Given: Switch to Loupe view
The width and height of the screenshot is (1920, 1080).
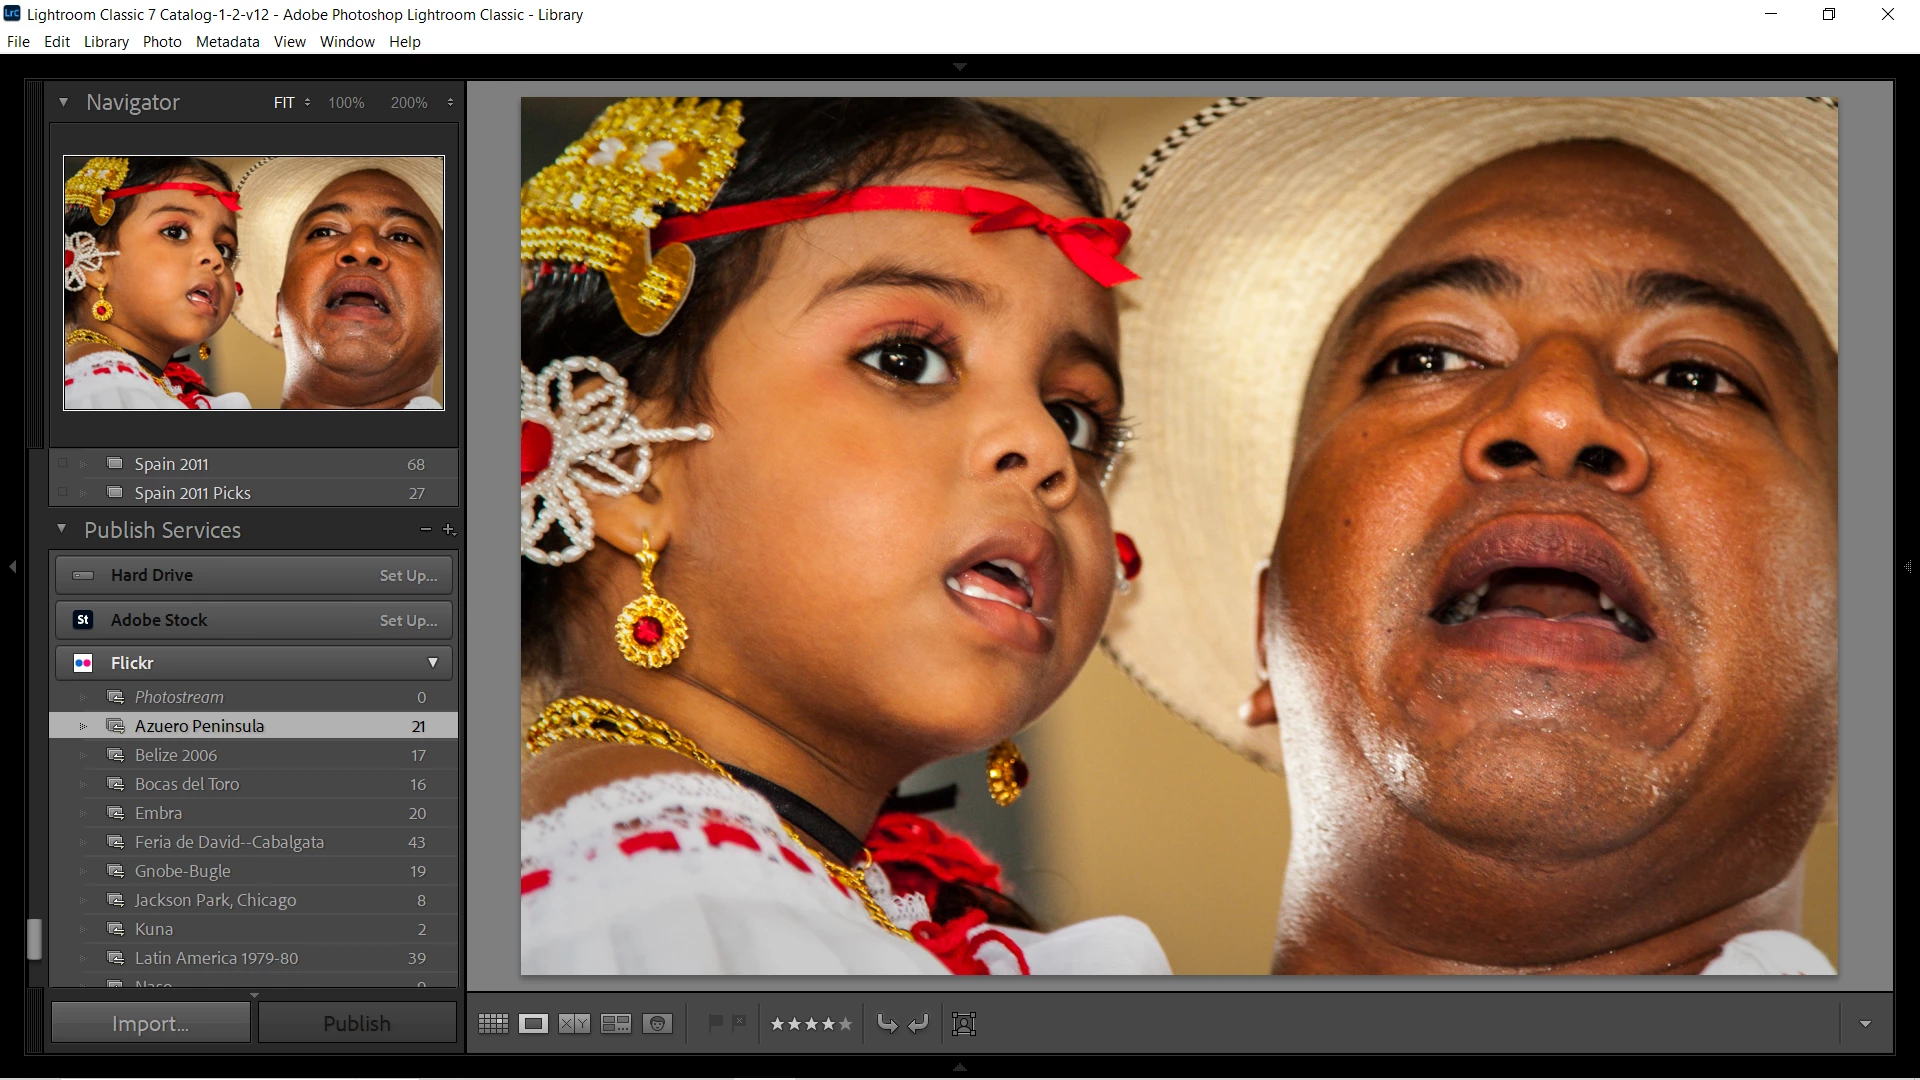Looking at the screenshot, I should [x=533, y=1023].
